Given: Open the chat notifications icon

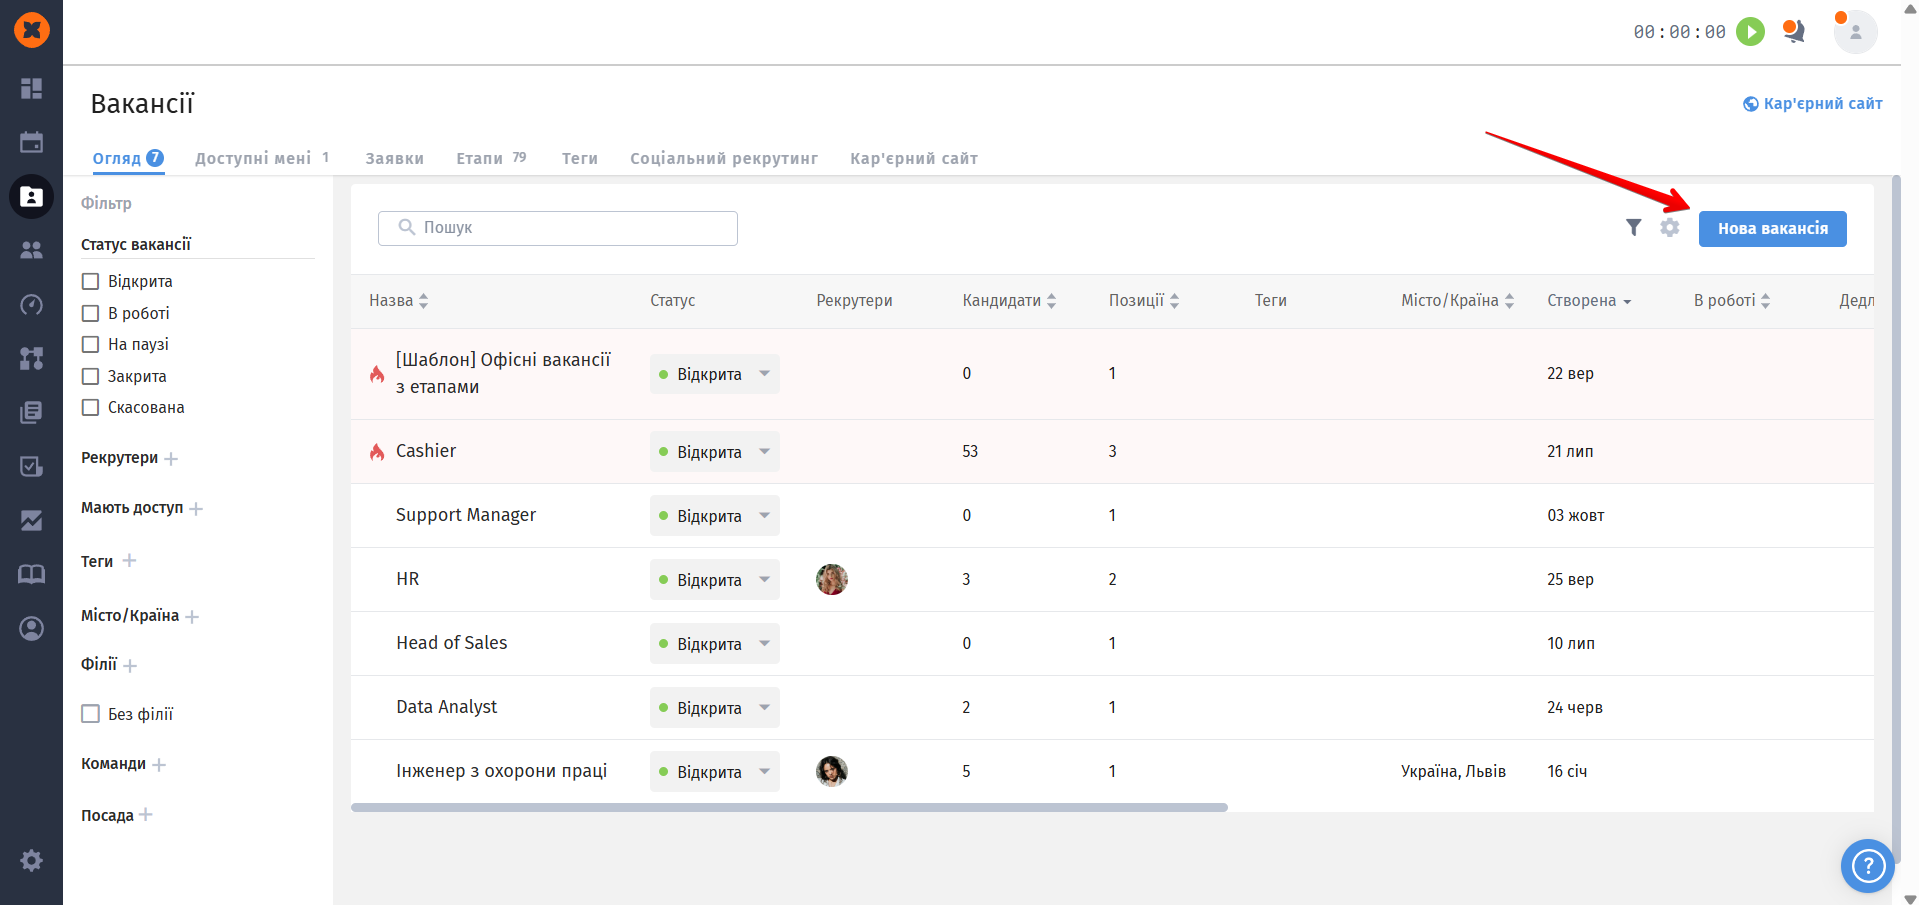Looking at the screenshot, I should coord(1794,32).
